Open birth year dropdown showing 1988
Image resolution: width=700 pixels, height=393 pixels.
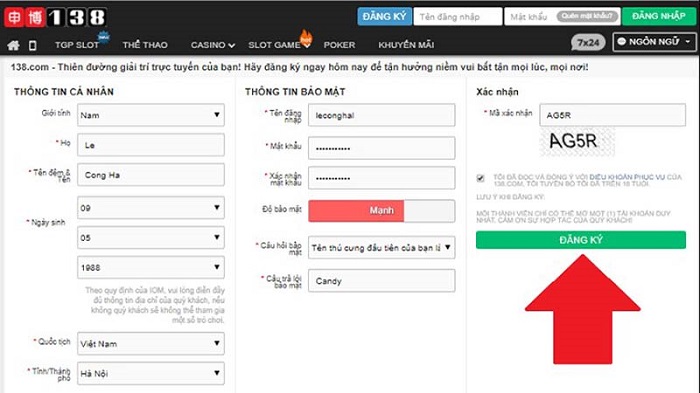(151, 268)
